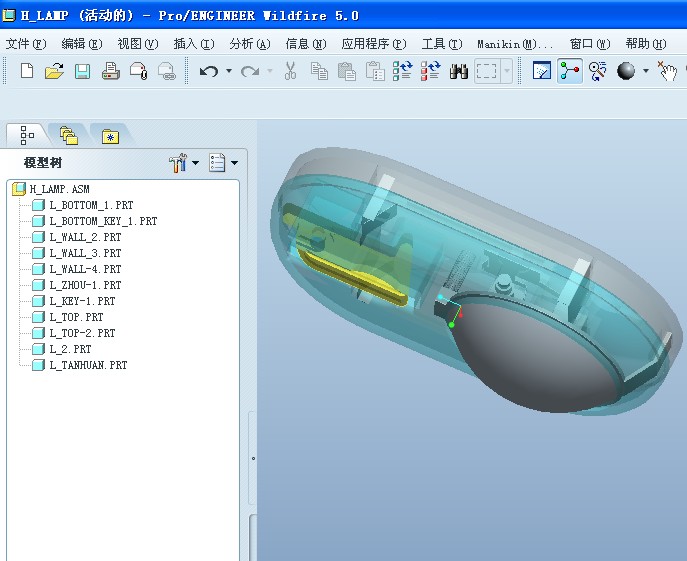This screenshot has width=687, height=561.
Task: Open the 分析(A) menu
Action: point(250,44)
